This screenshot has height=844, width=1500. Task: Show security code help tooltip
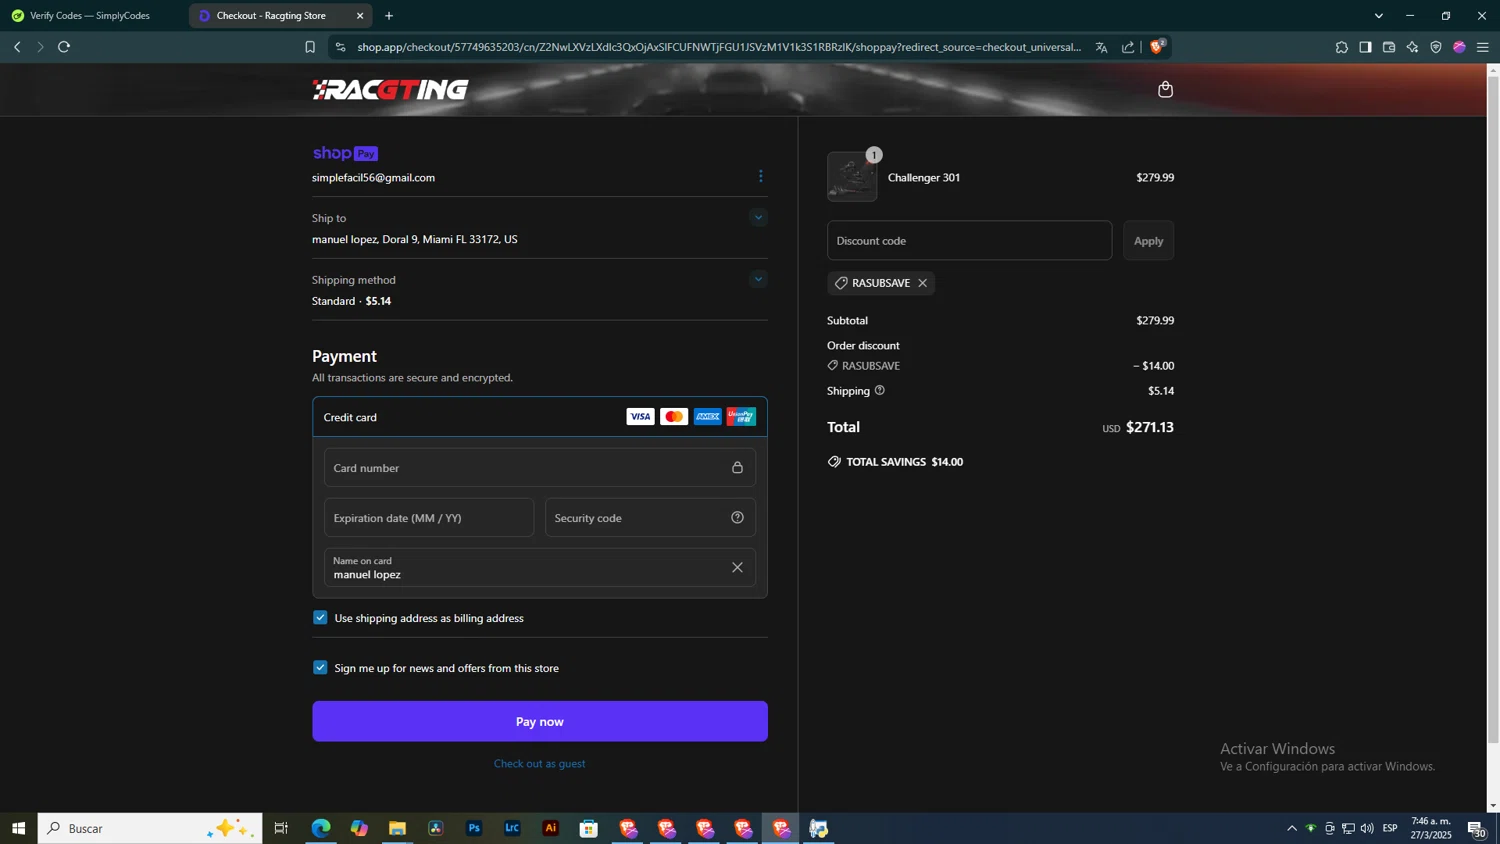(x=737, y=517)
